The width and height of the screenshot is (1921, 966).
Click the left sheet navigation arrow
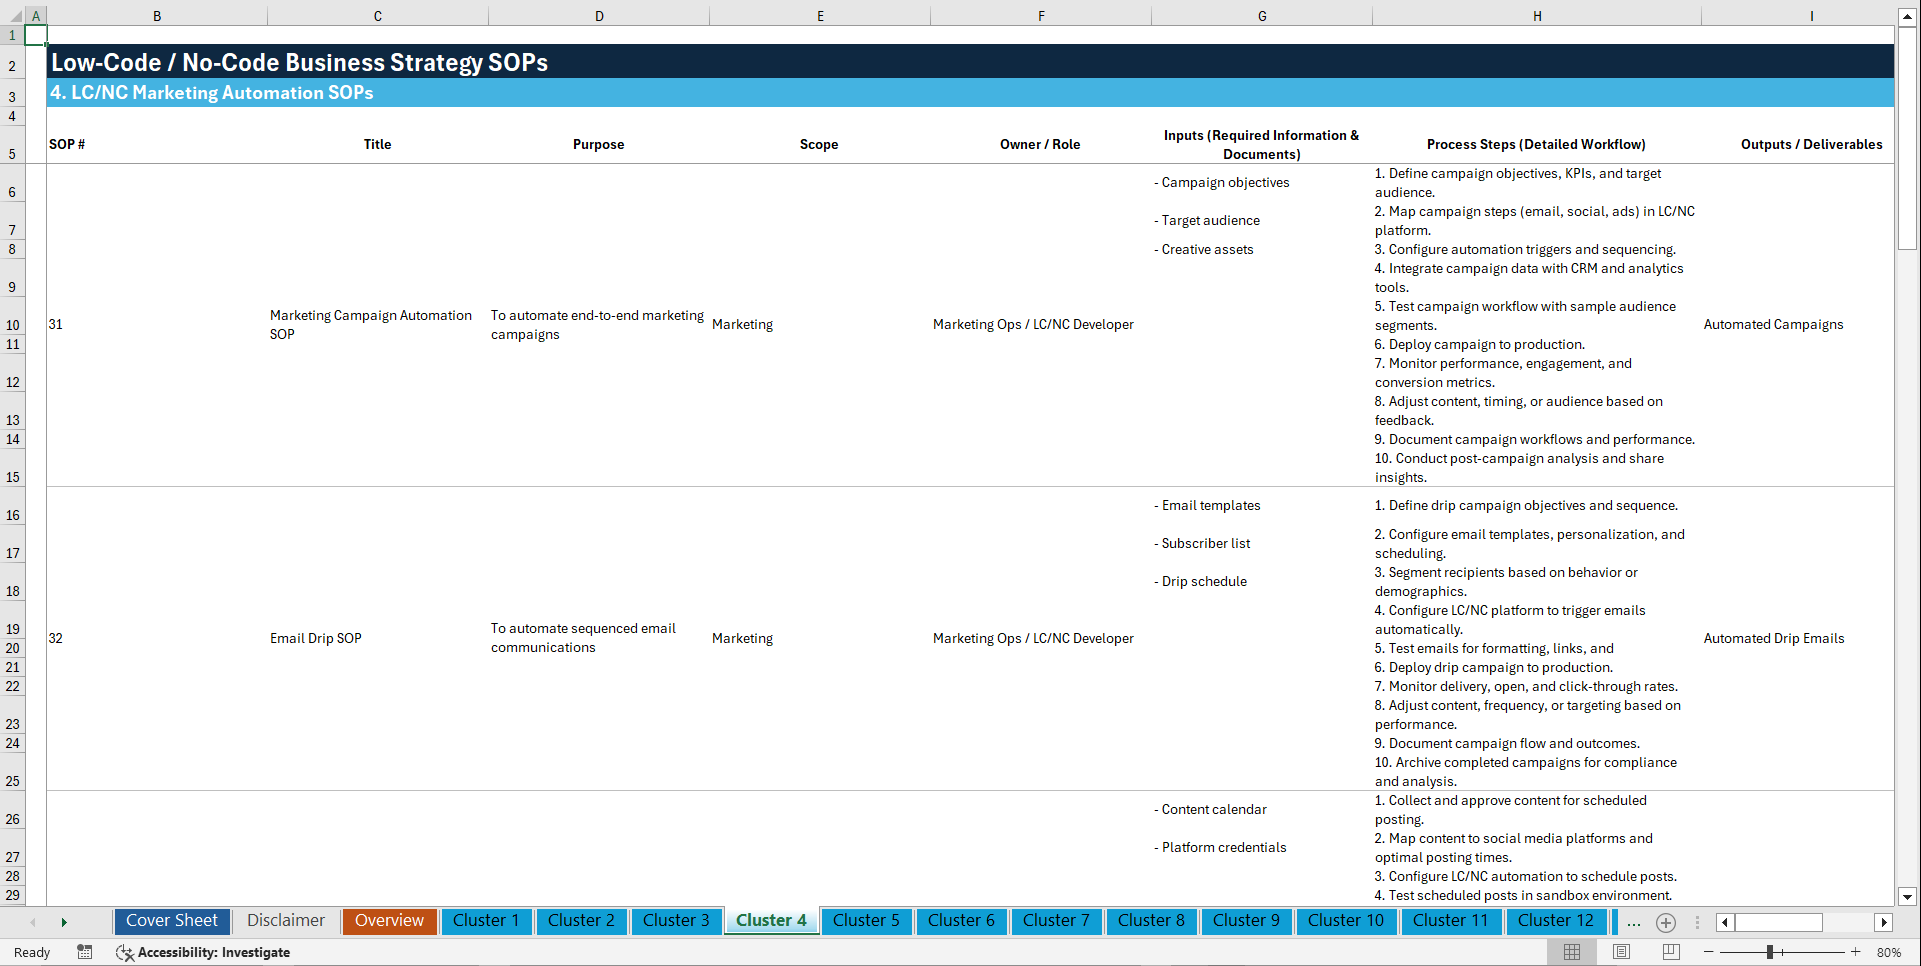33,921
